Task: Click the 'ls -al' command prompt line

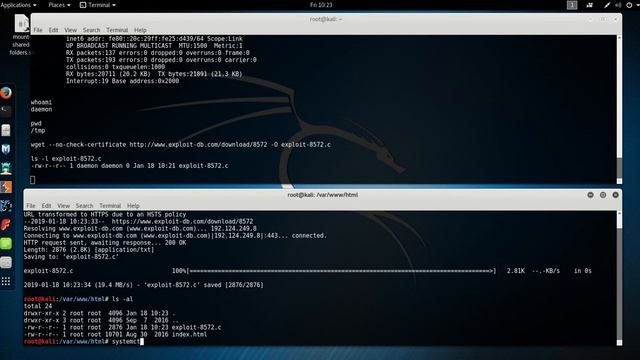Action: click(78, 299)
